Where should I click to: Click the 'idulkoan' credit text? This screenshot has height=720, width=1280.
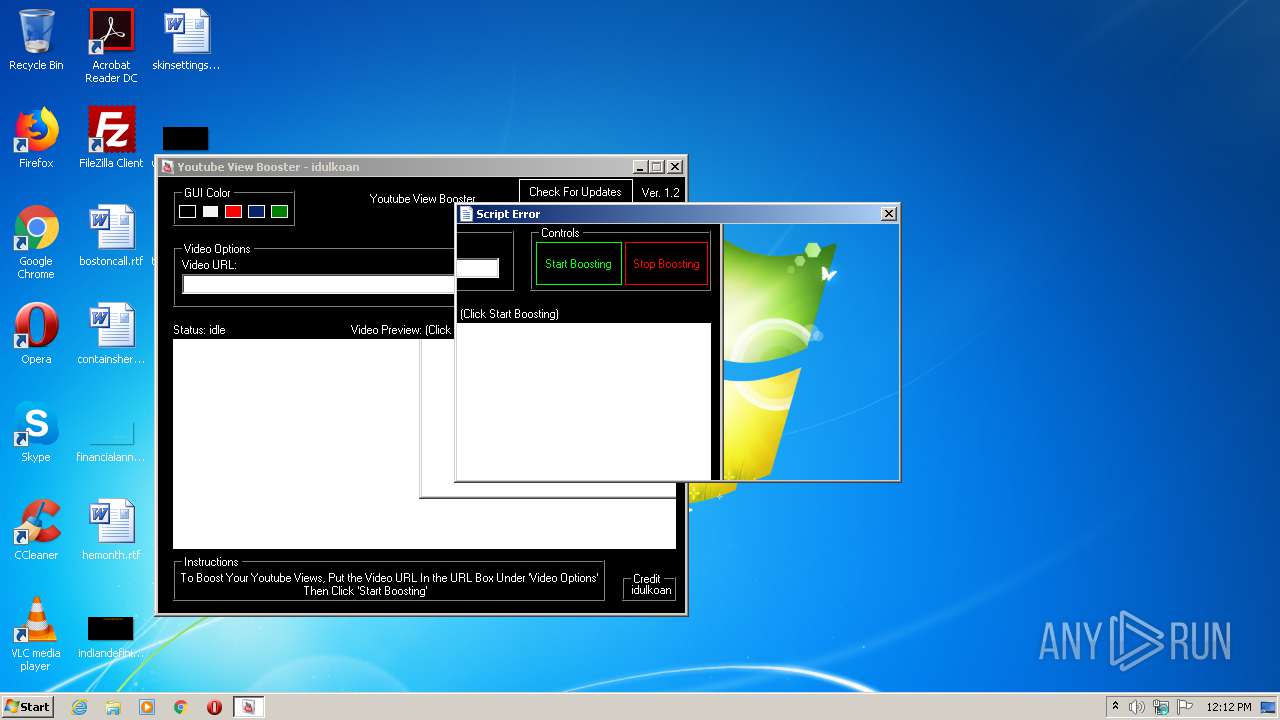coord(651,590)
